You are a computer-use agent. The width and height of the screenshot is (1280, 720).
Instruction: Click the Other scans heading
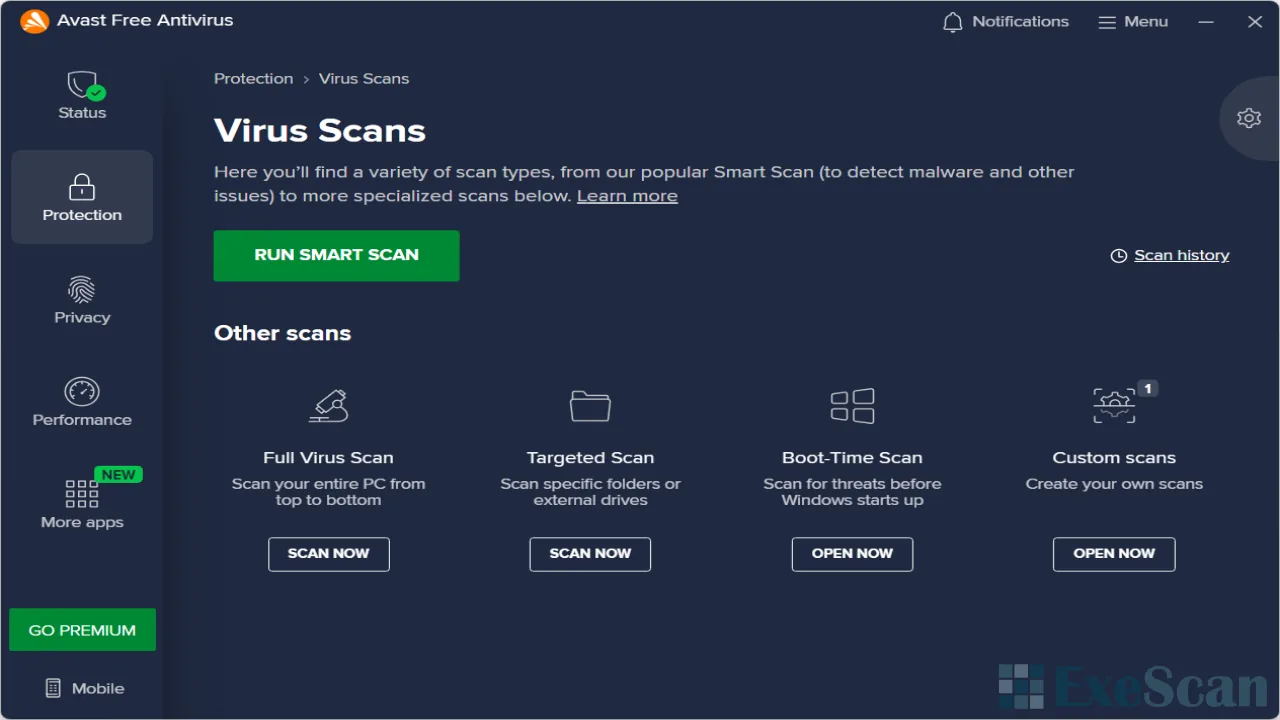point(282,333)
